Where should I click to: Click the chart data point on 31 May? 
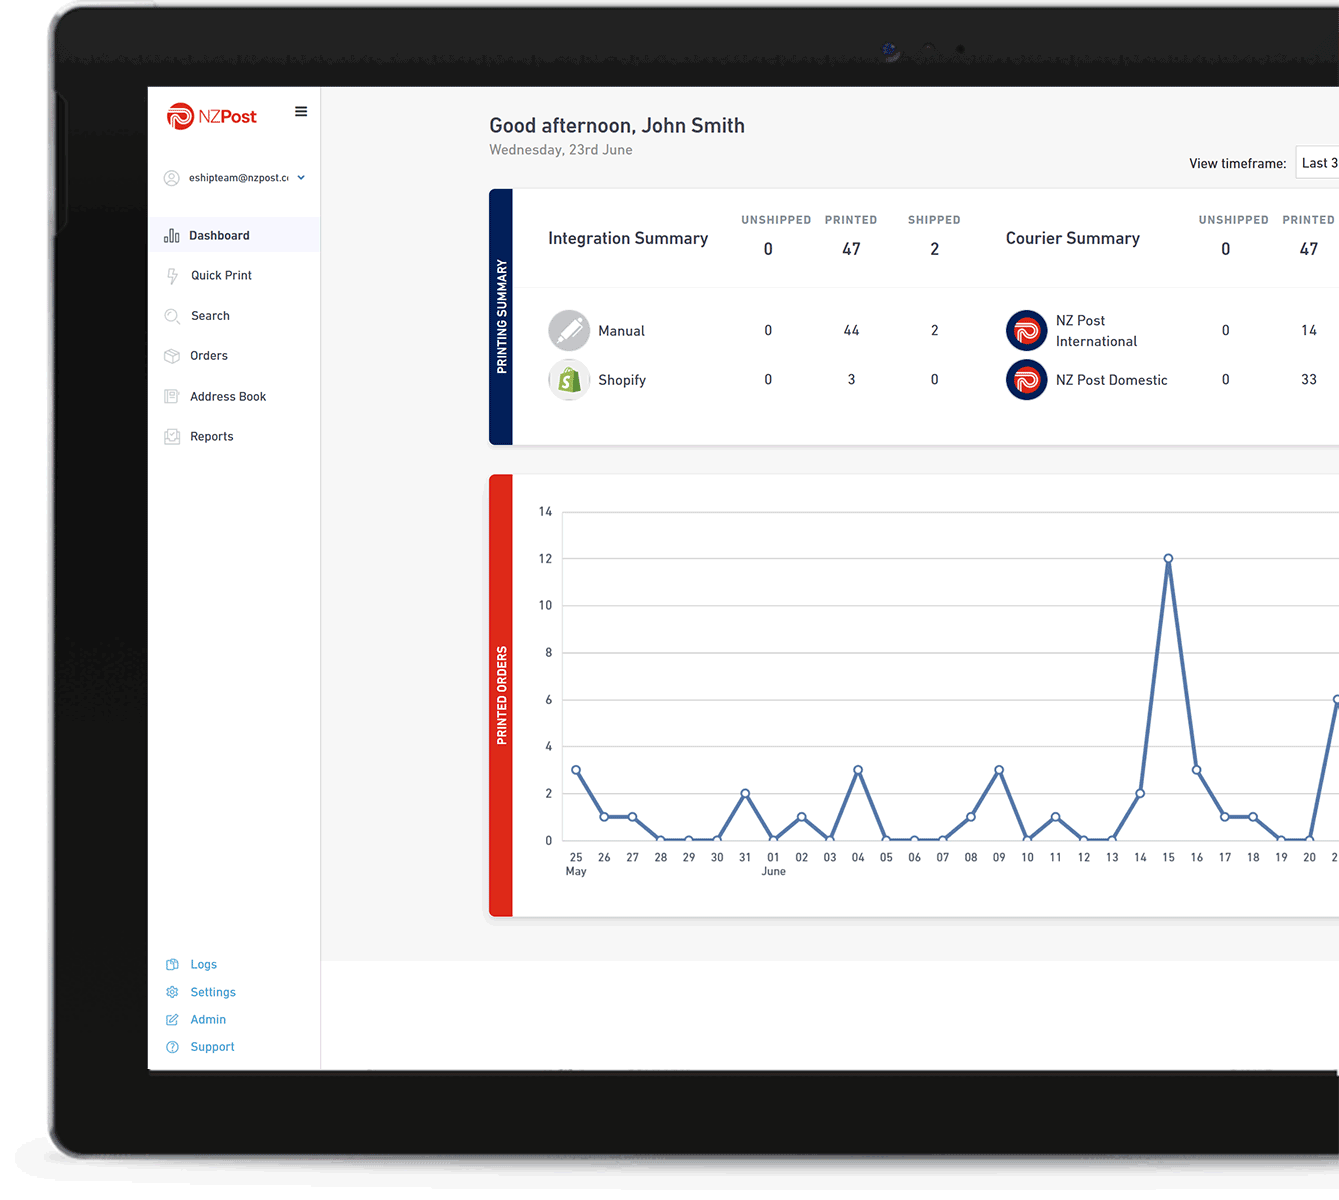[745, 793]
